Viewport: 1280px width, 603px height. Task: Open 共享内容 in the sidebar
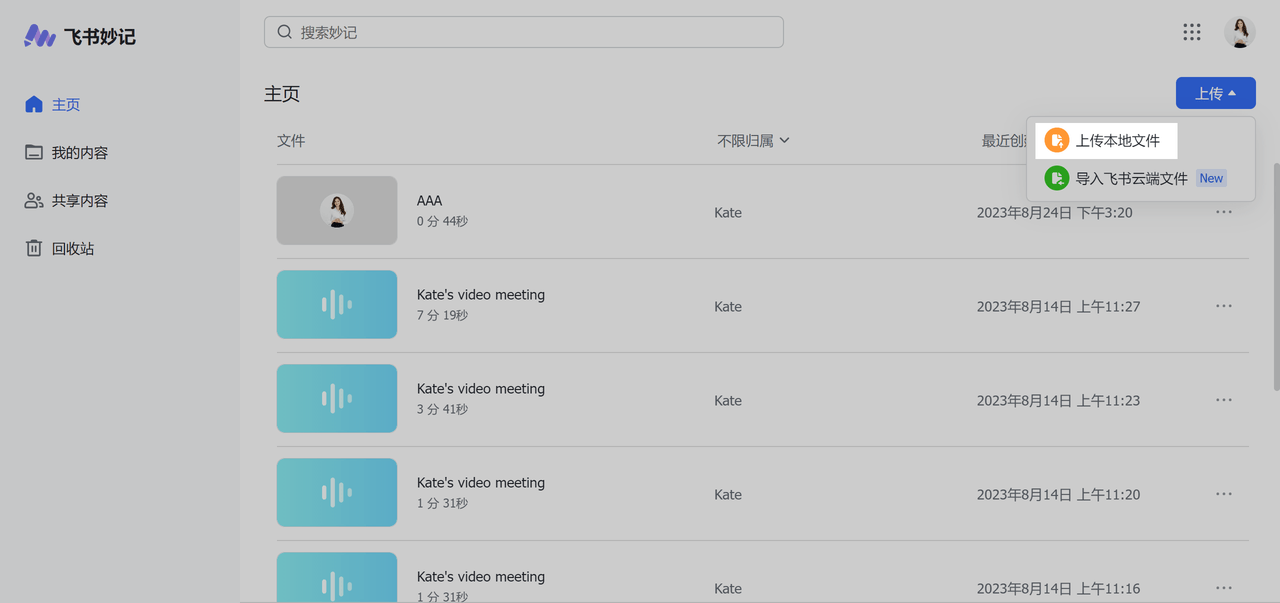79,201
